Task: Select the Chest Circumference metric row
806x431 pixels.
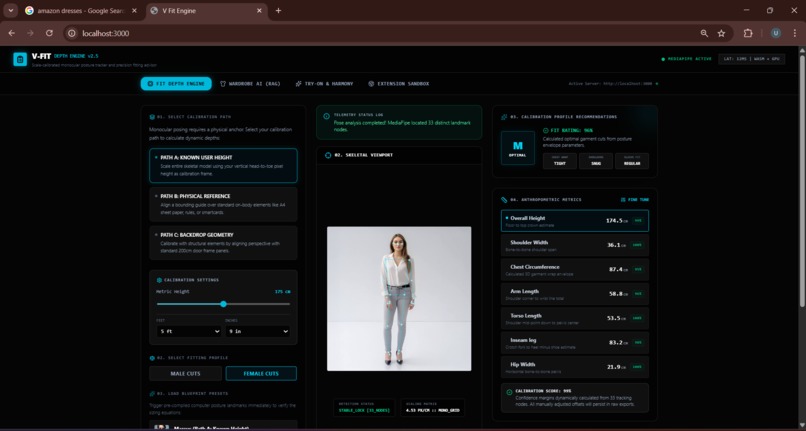Action: tap(575, 270)
